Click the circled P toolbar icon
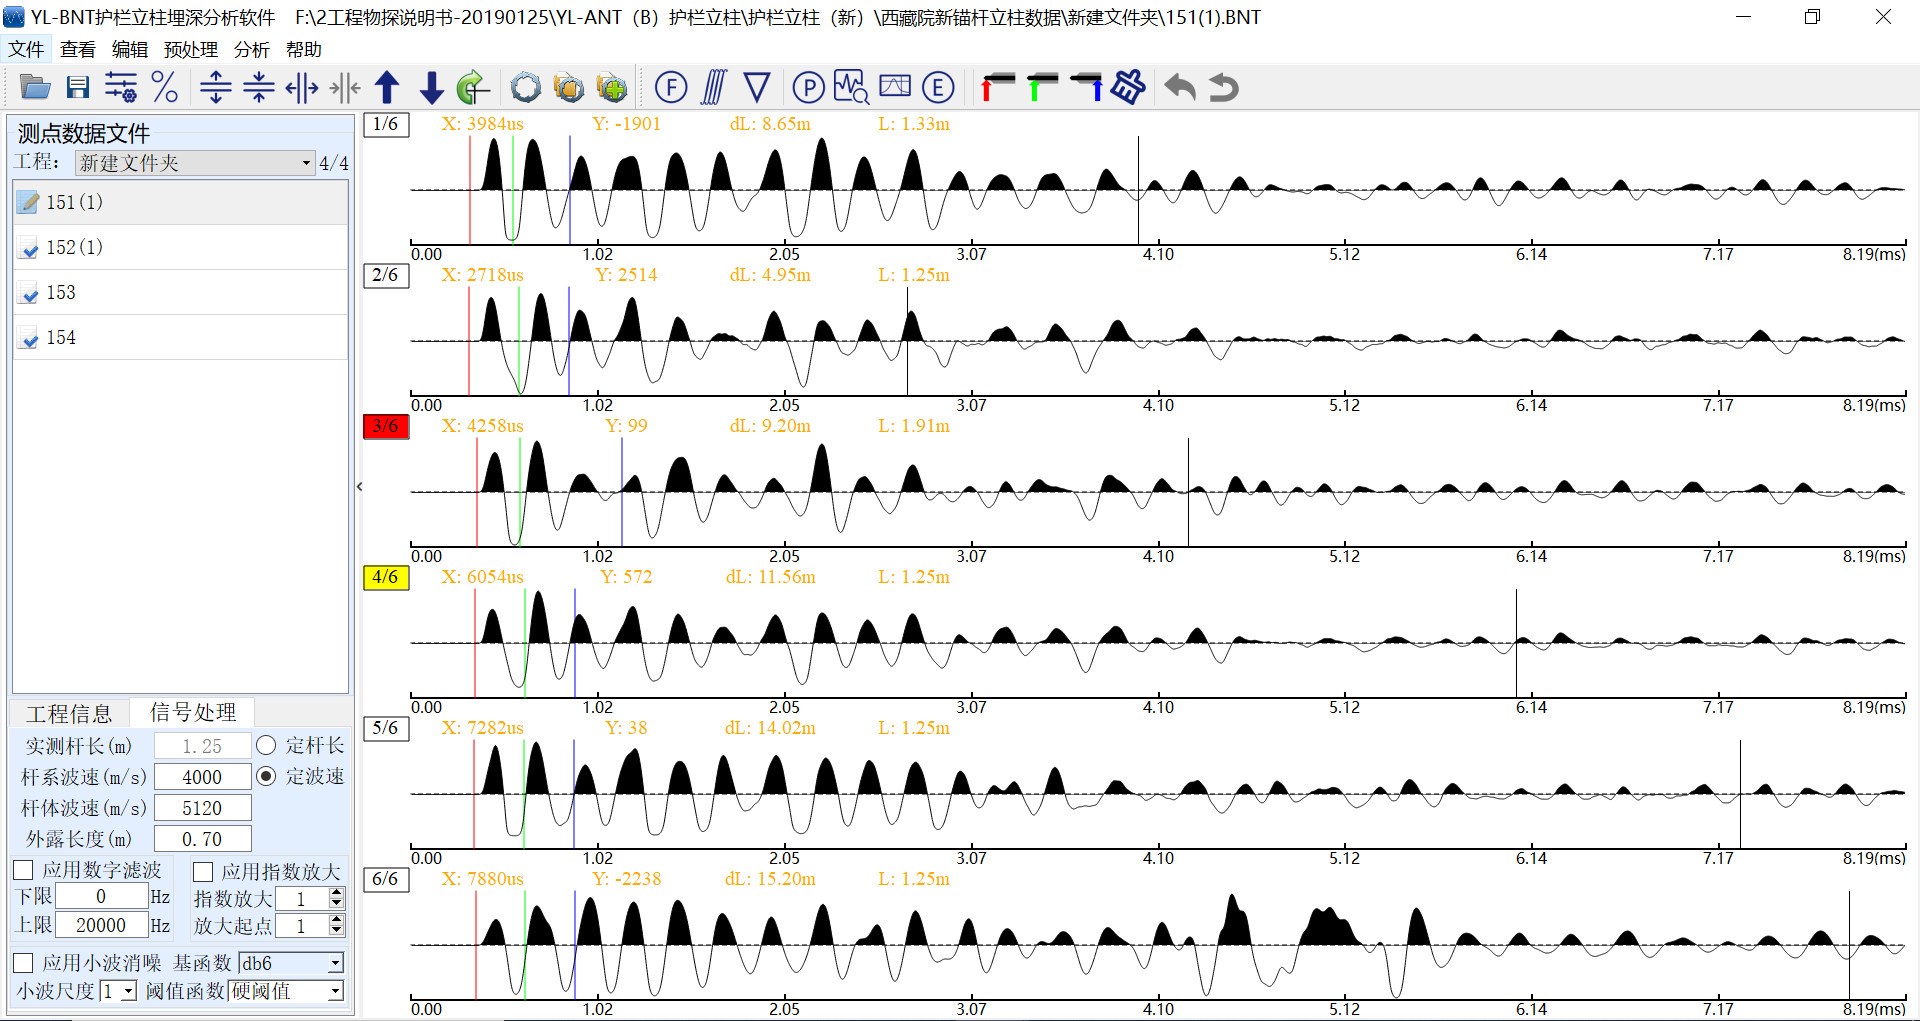The width and height of the screenshot is (1920, 1021). (808, 88)
